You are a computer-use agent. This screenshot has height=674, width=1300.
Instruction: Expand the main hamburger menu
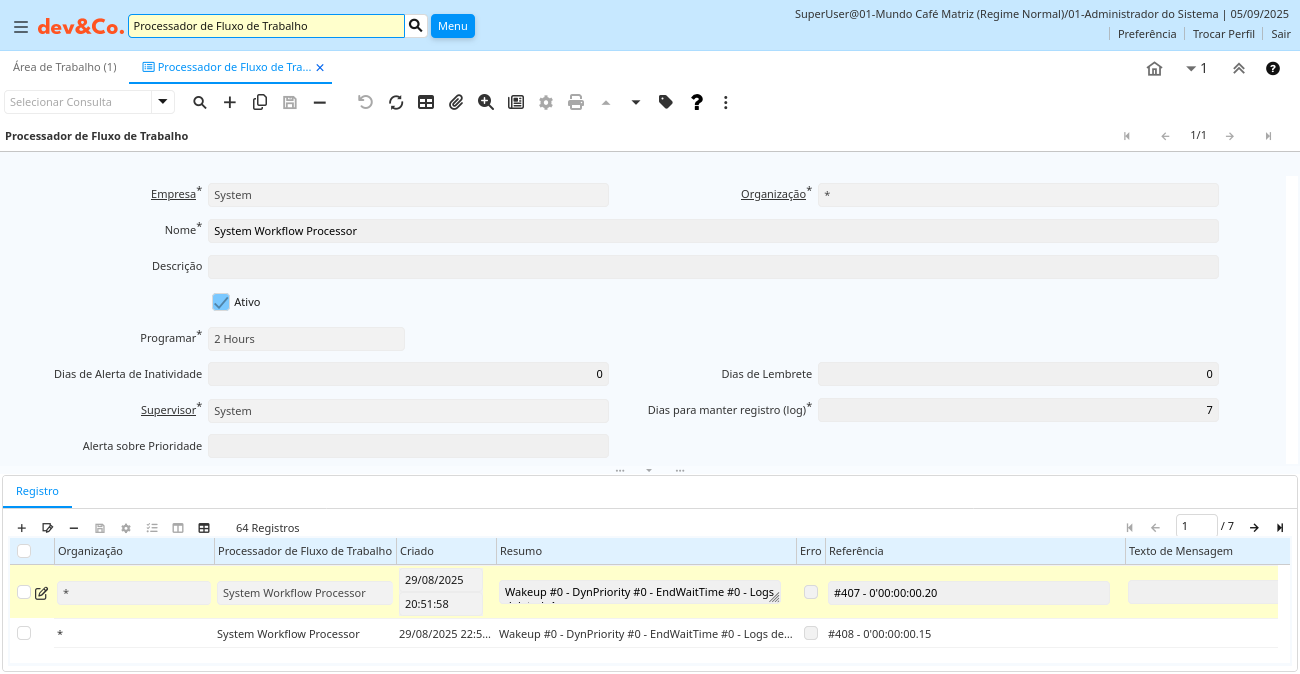[20, 27]
